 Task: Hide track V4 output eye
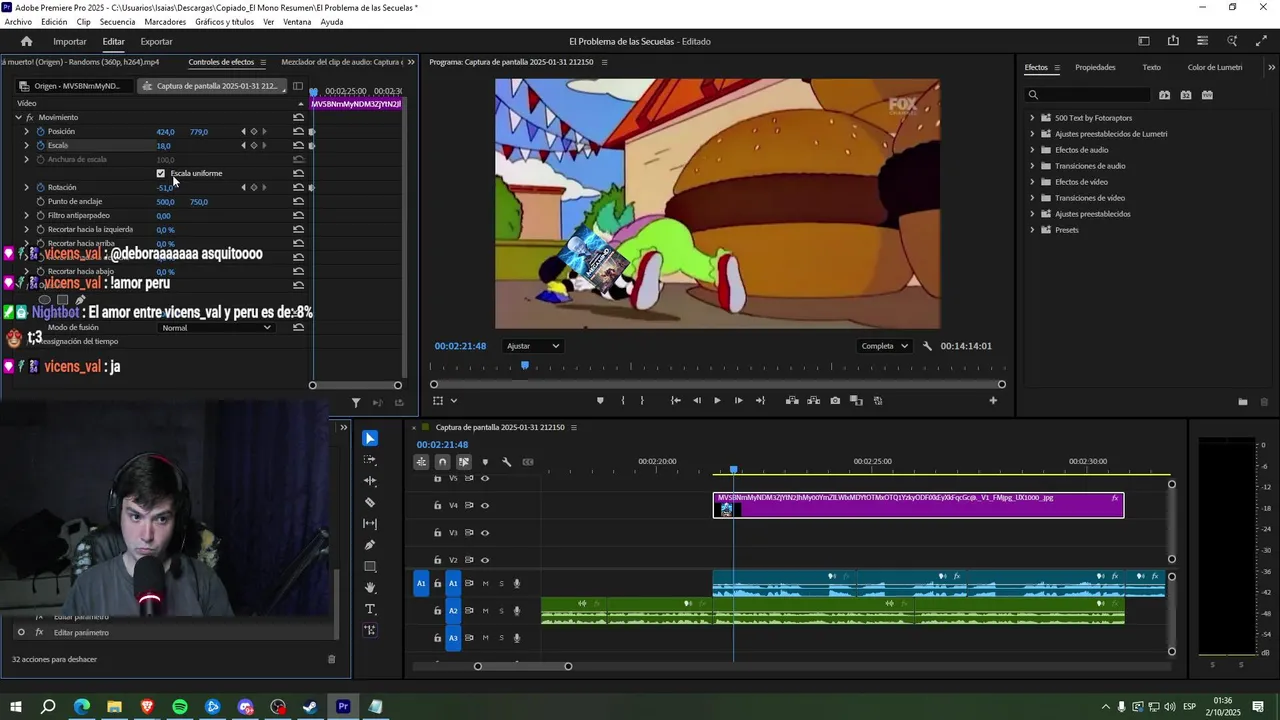click(485, 506)
